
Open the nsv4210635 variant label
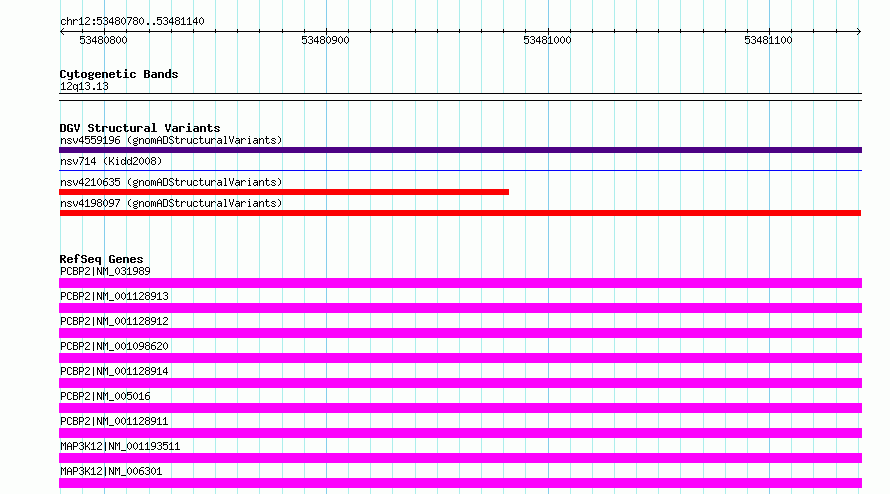pos(171,182)
